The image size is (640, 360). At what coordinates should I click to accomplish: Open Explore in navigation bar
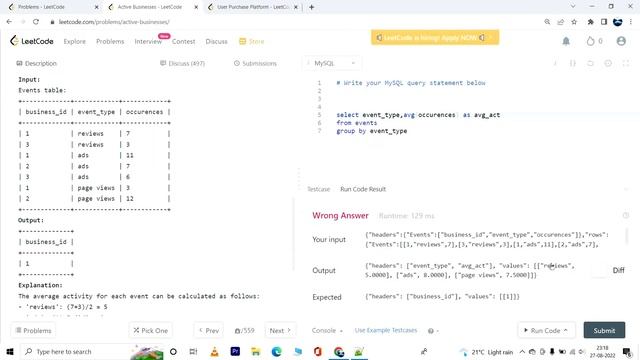(75, 41)
